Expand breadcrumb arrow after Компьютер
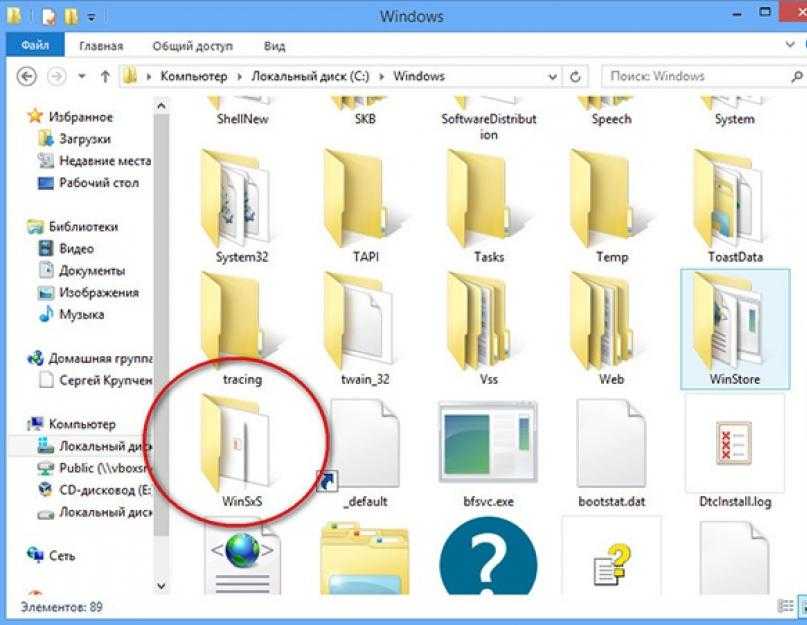 [x=240, y=77]
